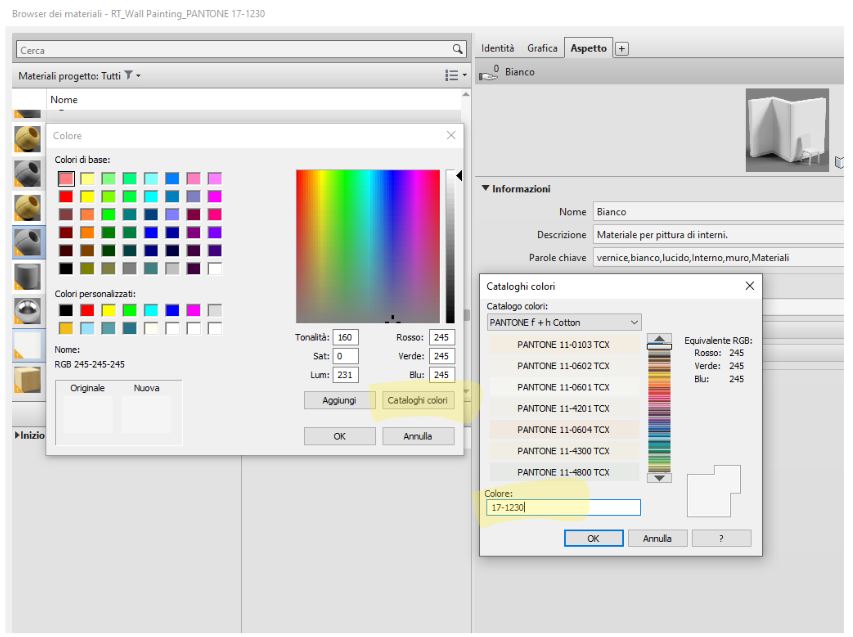The width and height of the screenshot is (853, 637).
Task: Switch to the Grafica tab
Action: [542, 48]
